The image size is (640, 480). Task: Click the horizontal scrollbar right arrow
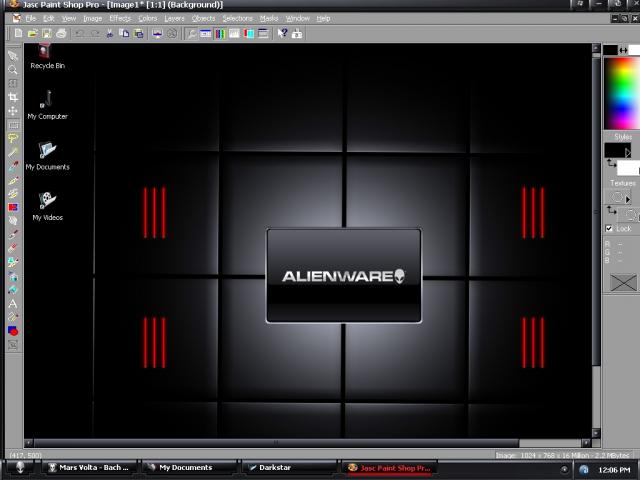click(x=586, y=443)
